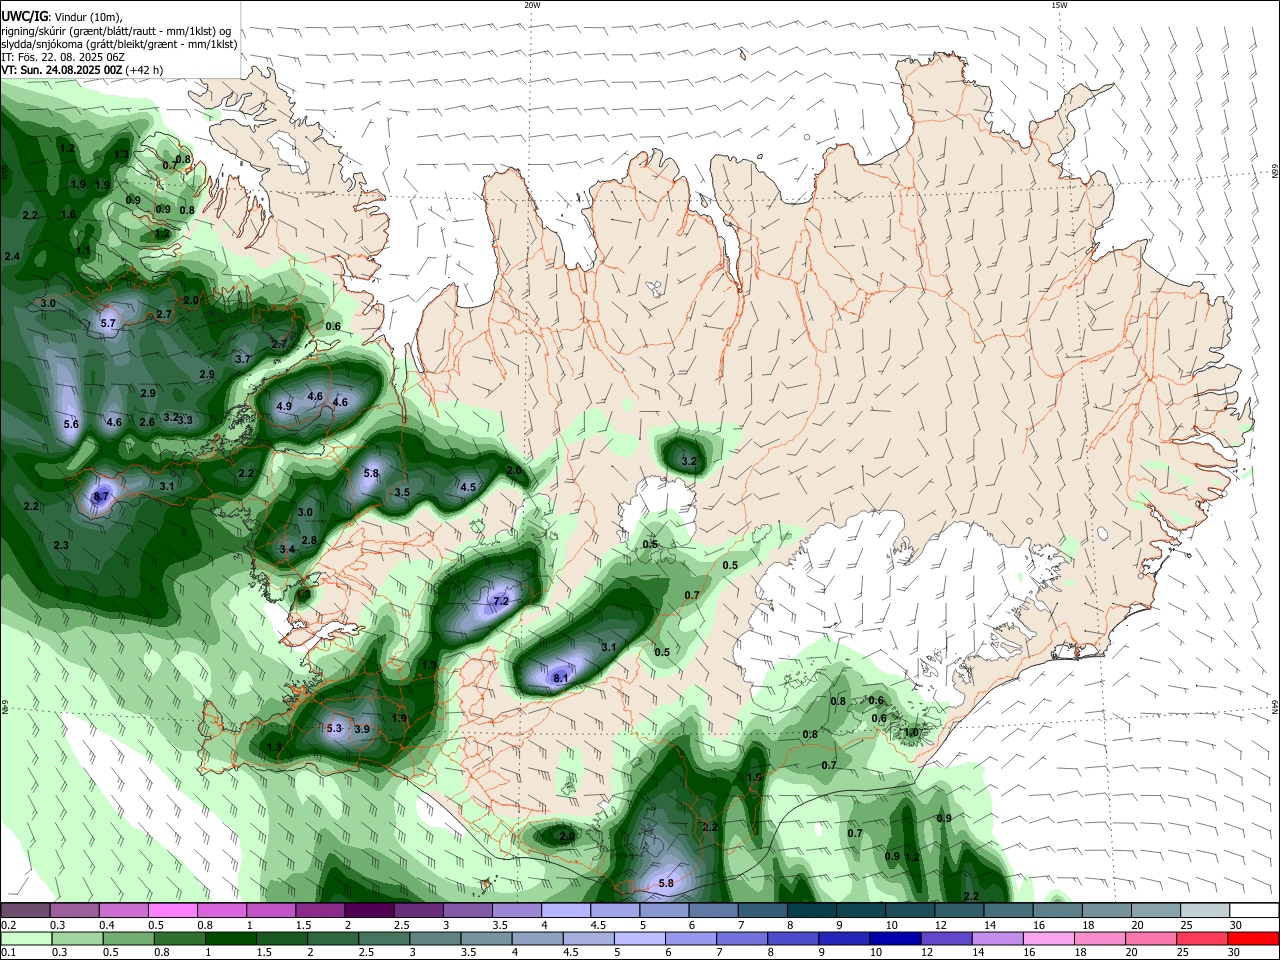The image size is (1280, 960).
Task: Click the 2.6 precipitation value
Action: tap(147, 422)
